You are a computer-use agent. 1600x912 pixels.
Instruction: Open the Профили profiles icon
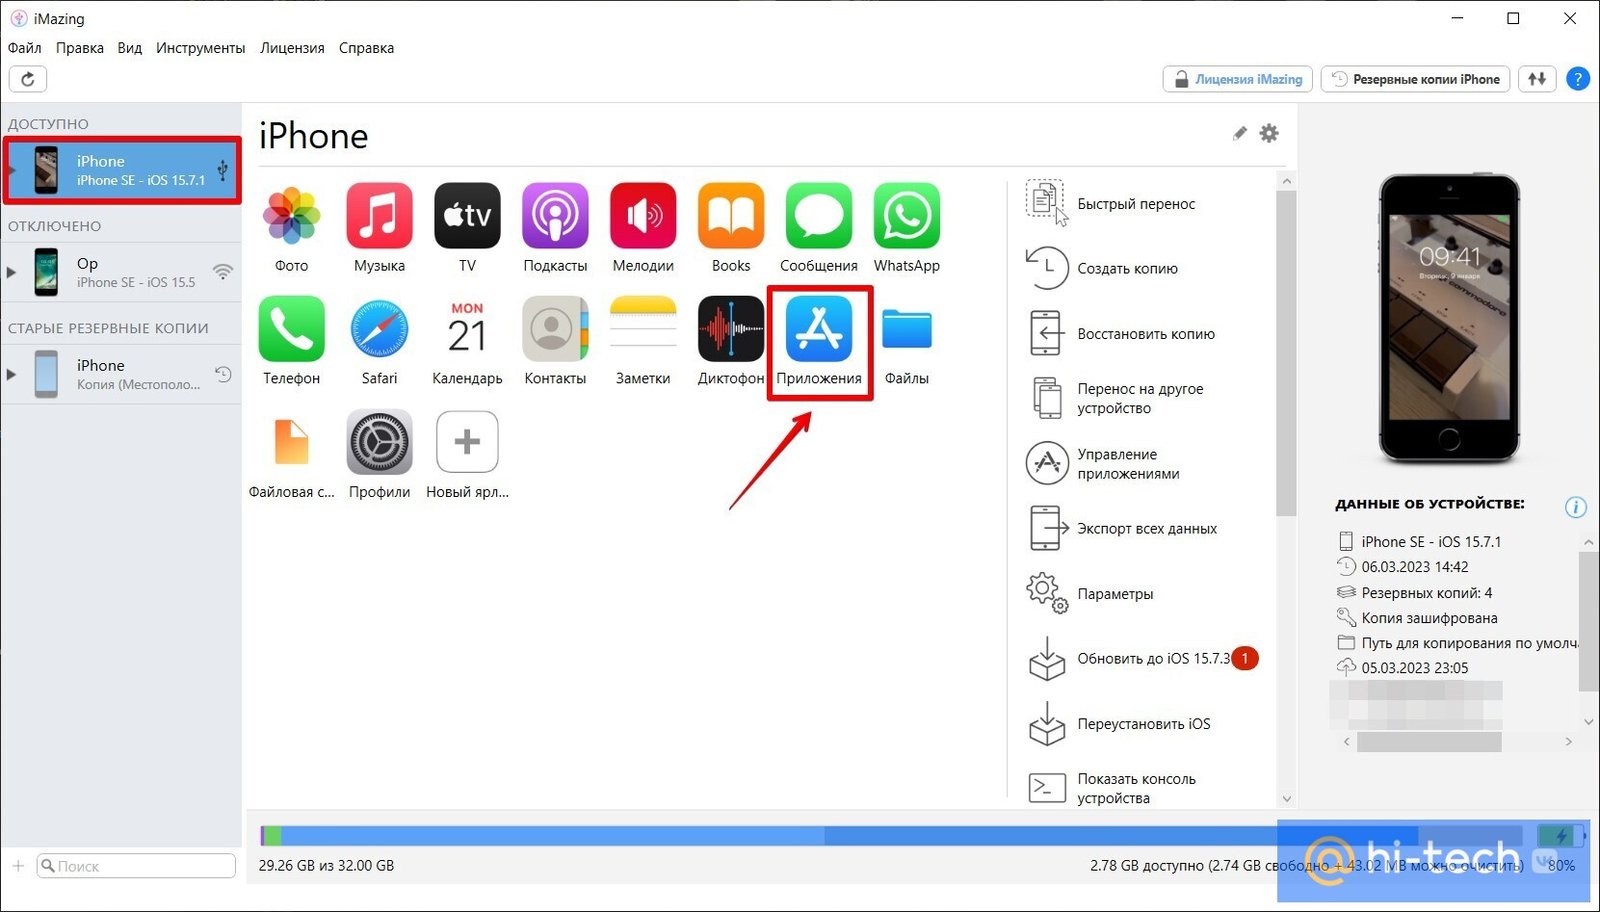(x=379, y=441)
